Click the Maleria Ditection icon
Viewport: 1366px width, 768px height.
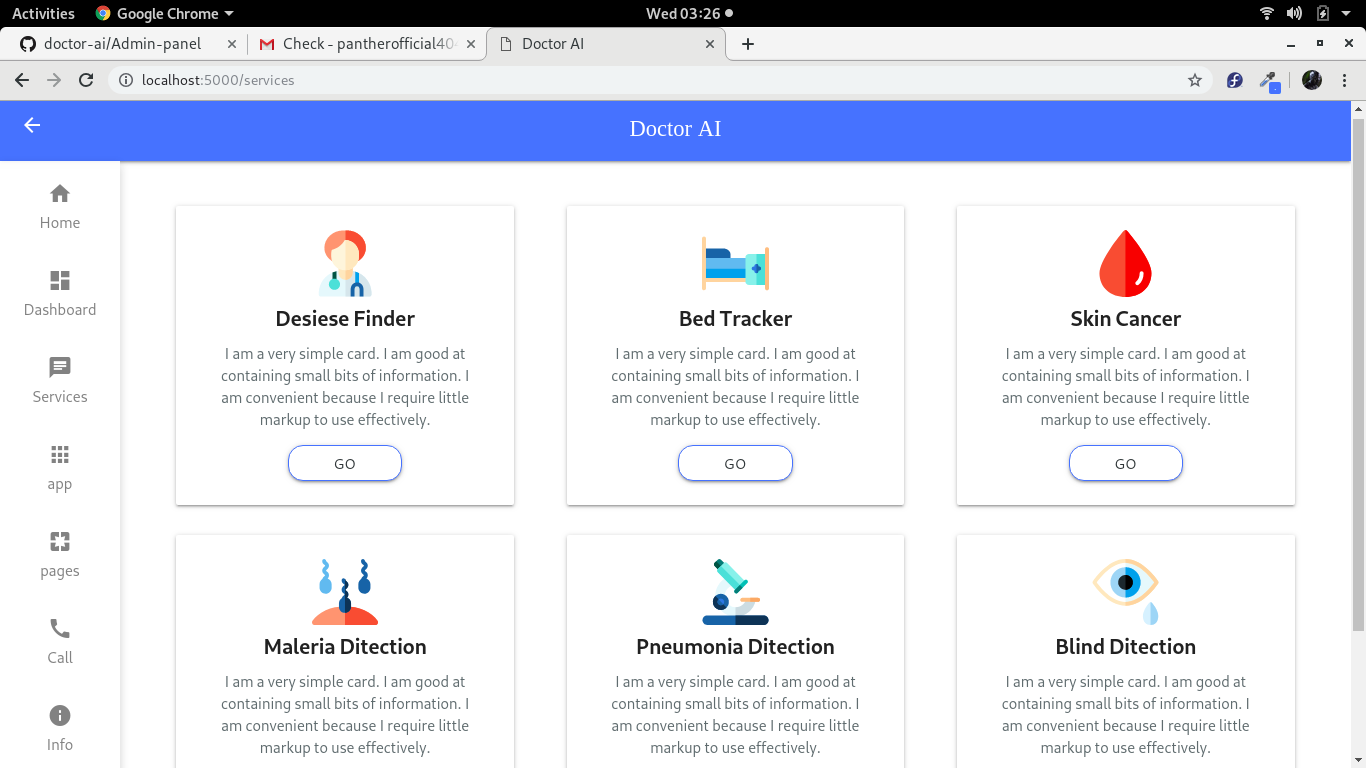pyautogui.click(x=345, y=592)
